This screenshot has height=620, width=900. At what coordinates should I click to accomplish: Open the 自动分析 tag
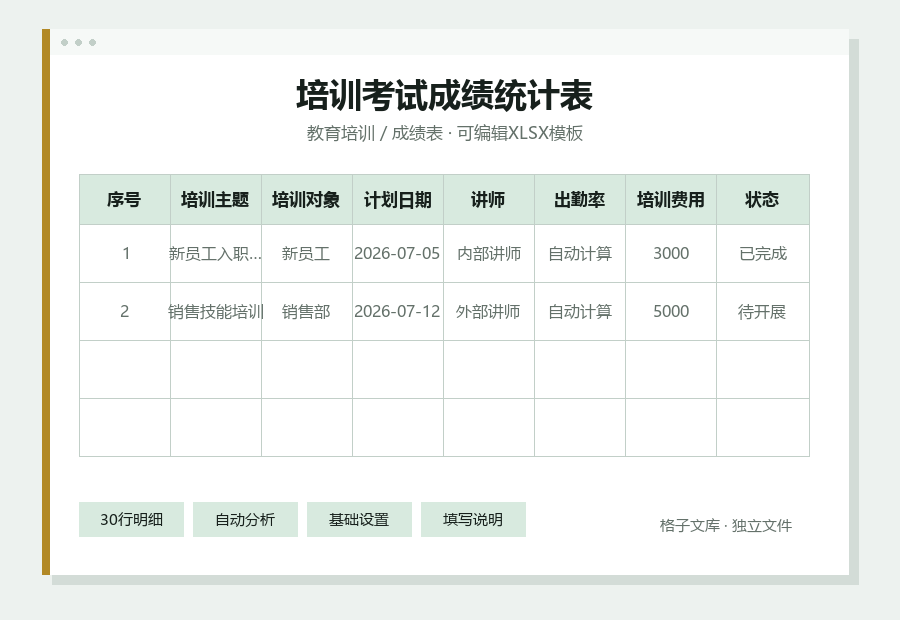(245, 520)
